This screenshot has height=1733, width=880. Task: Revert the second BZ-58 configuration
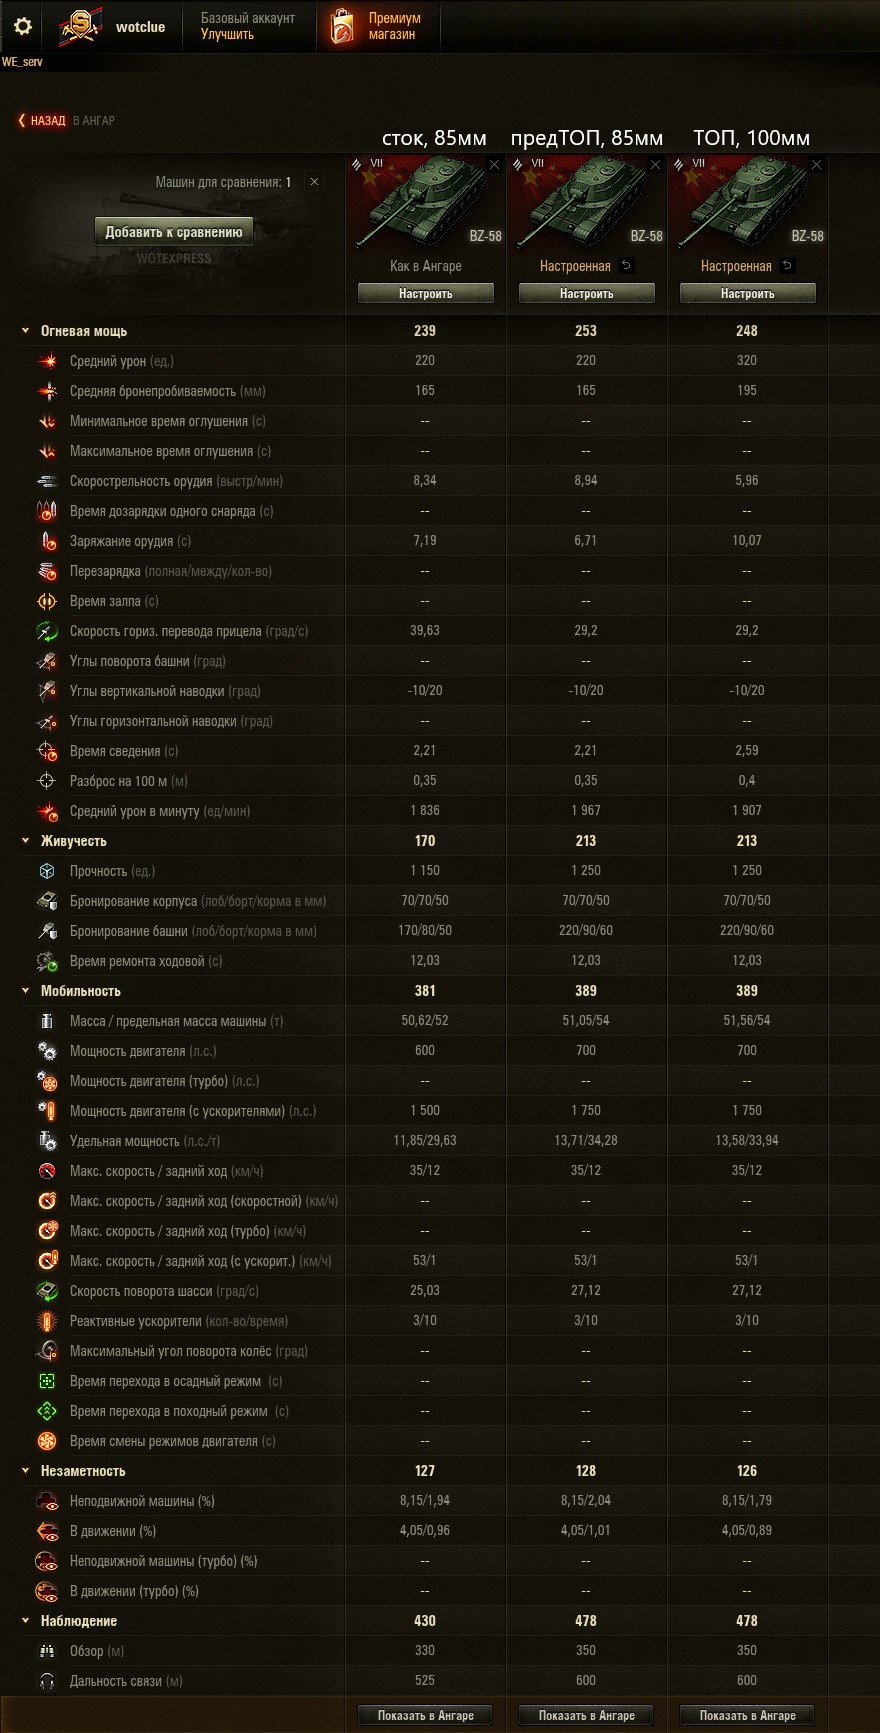coord(626,266)
